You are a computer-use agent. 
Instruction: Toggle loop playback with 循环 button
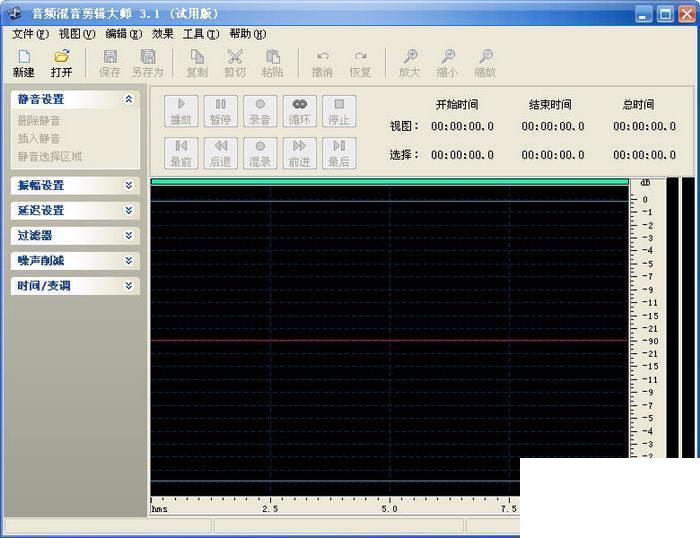pos(300,111)
